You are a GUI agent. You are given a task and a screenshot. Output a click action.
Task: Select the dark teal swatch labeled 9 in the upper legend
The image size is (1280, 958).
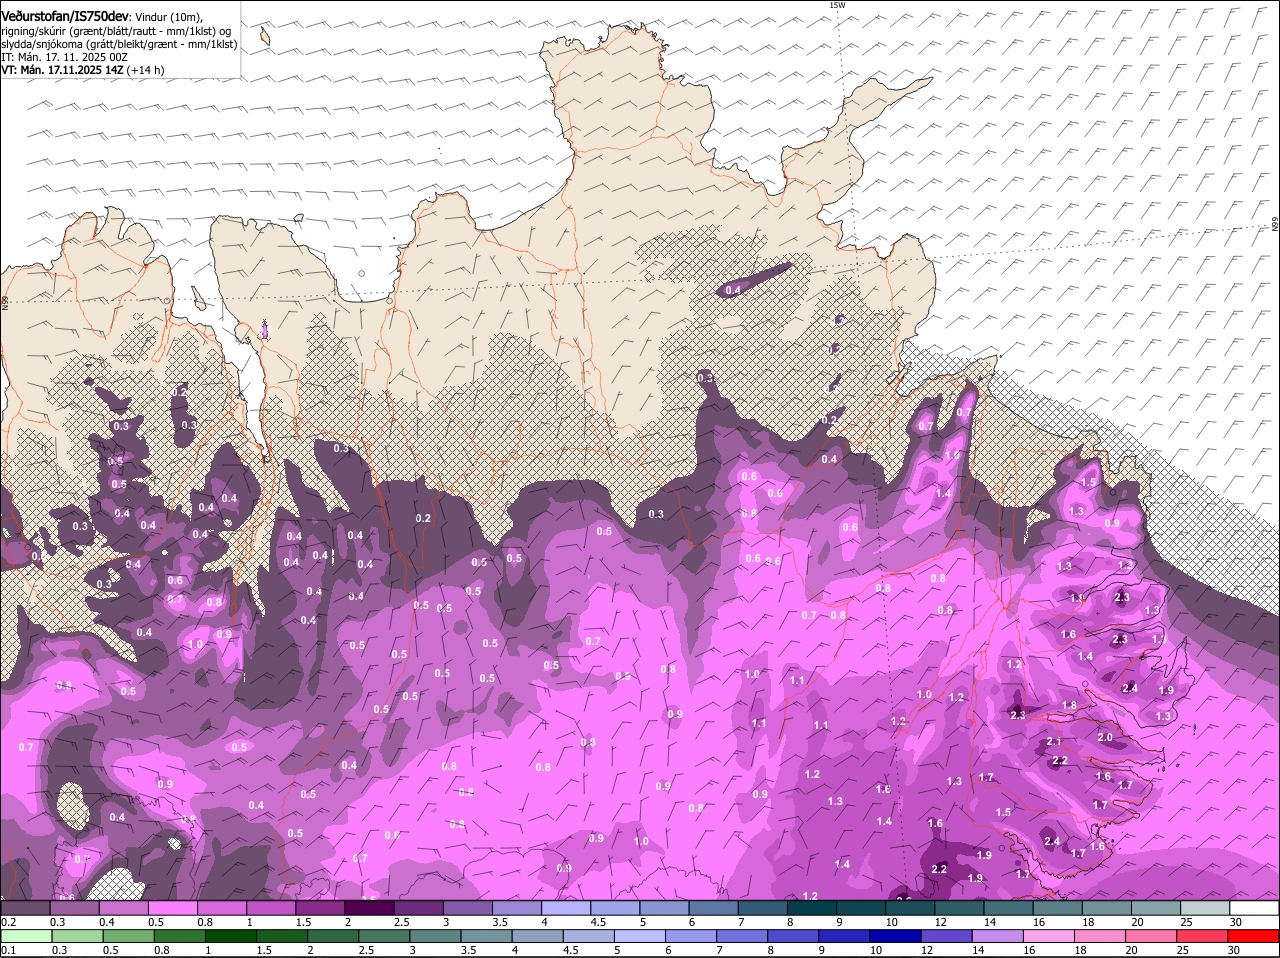[x=860, y=908]
